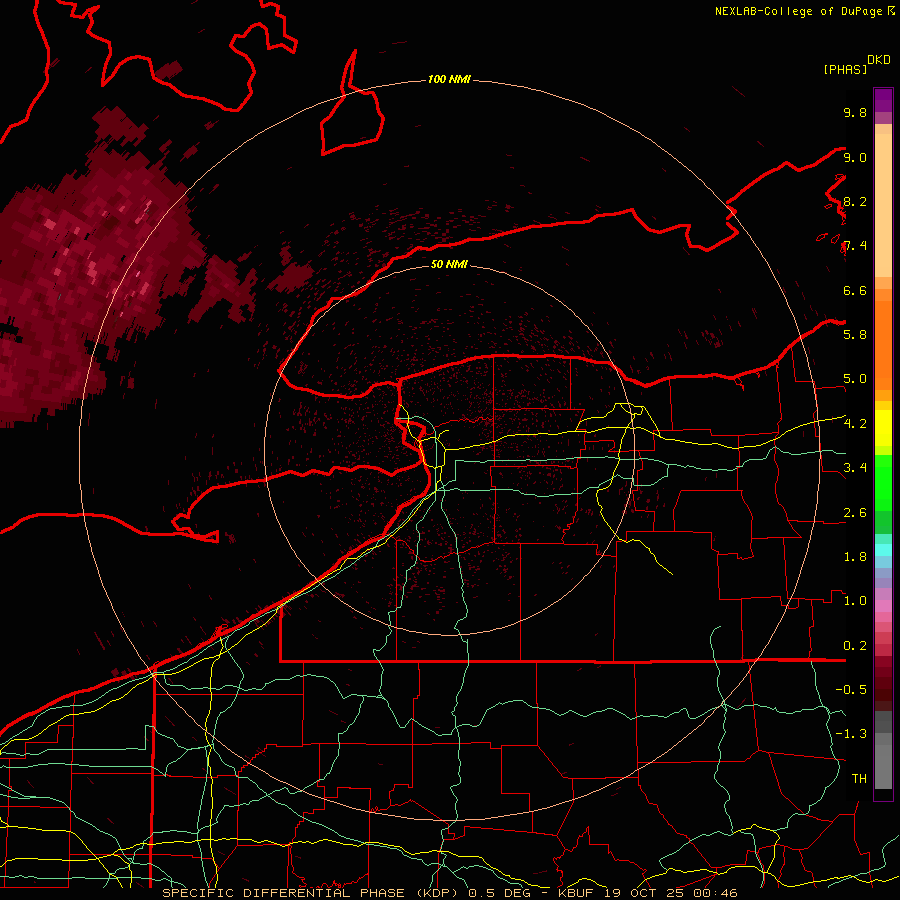
Task: Click the 100 NMI range ring label
Action: tap(449, 79)
